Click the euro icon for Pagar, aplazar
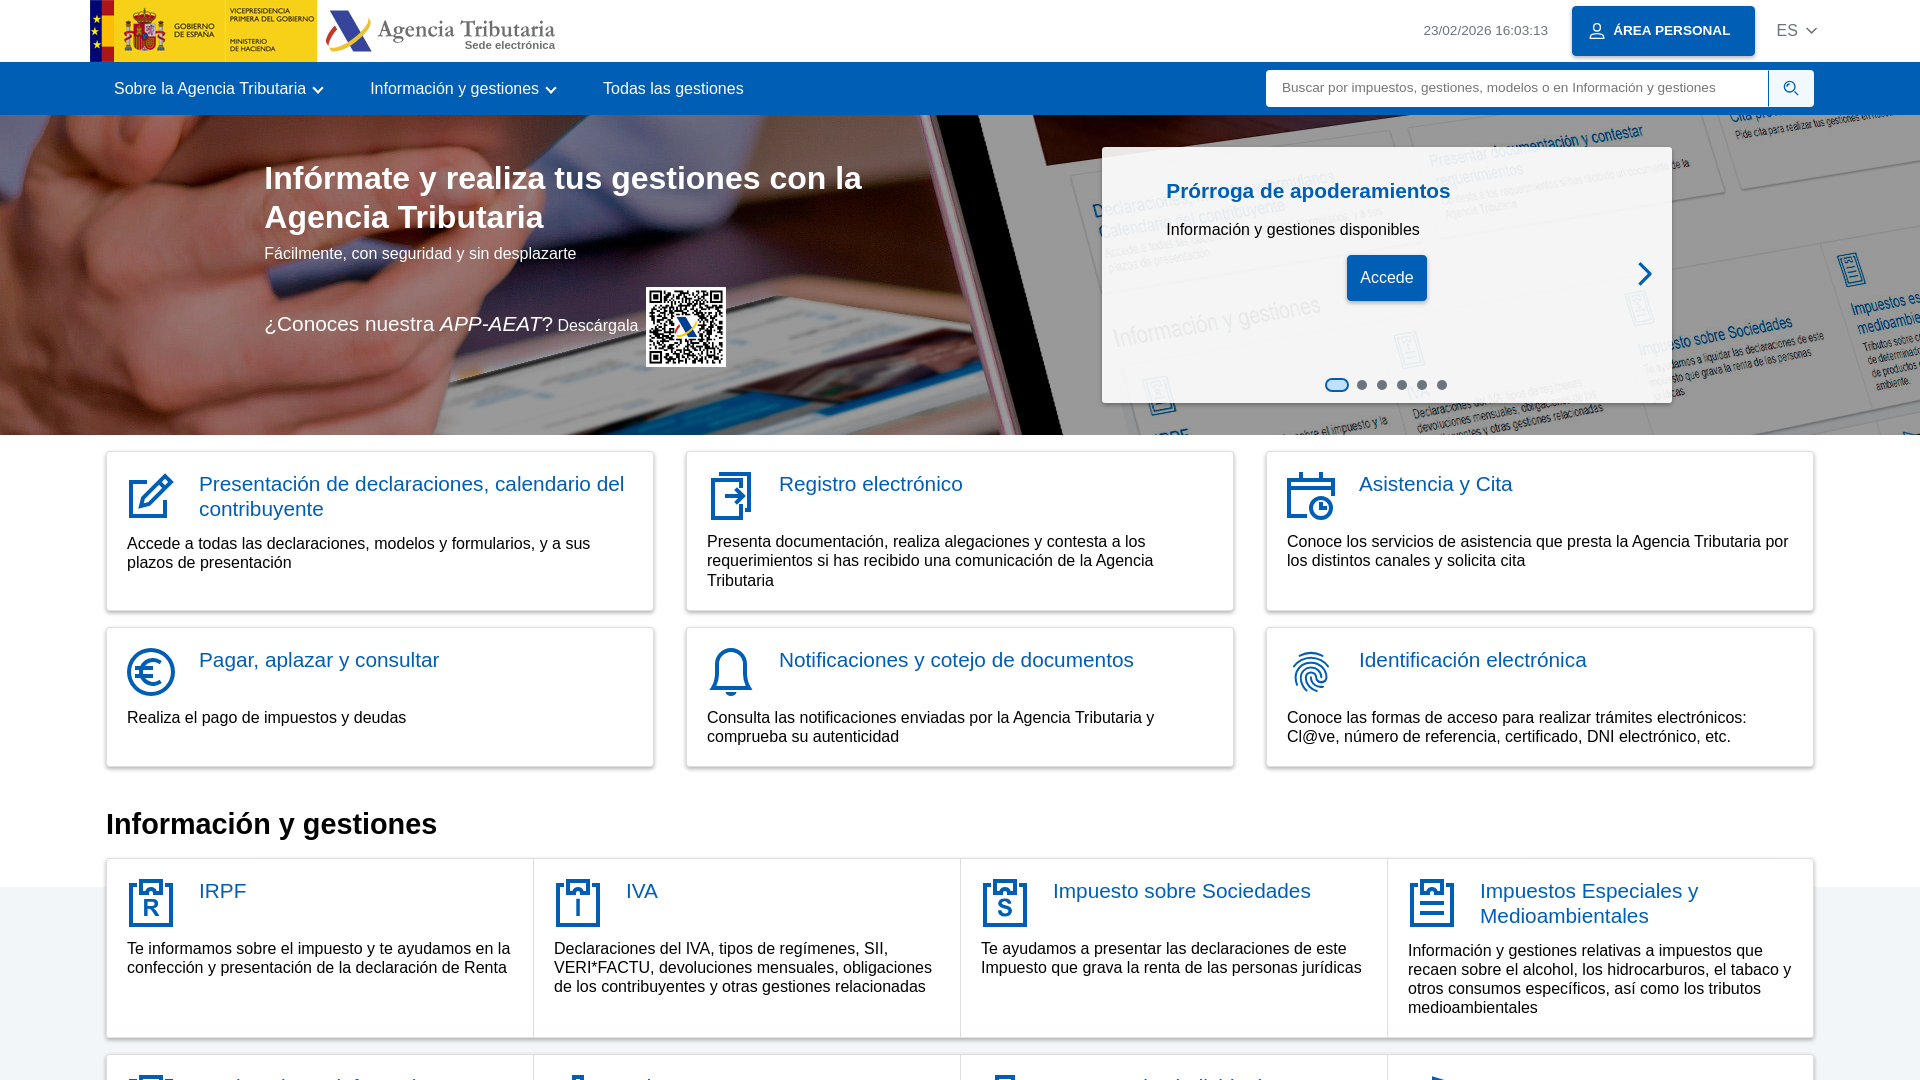Screen dimensions: 1920x1080 click(151, 672)
